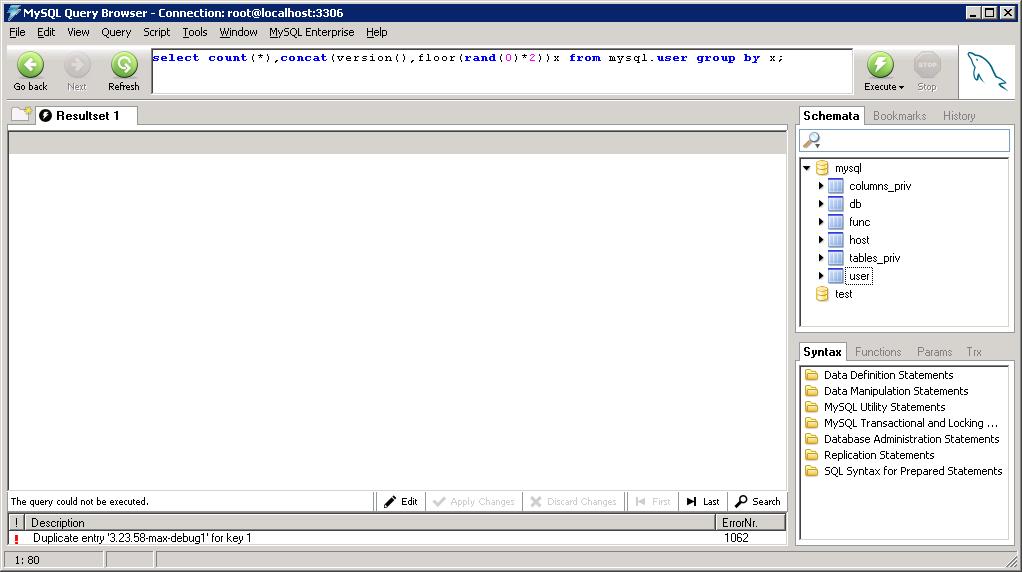Image resolution: width=1022 pixels, height=572 pixels.
Task: Click the columns_priv table icon
Action: point(836,186)
